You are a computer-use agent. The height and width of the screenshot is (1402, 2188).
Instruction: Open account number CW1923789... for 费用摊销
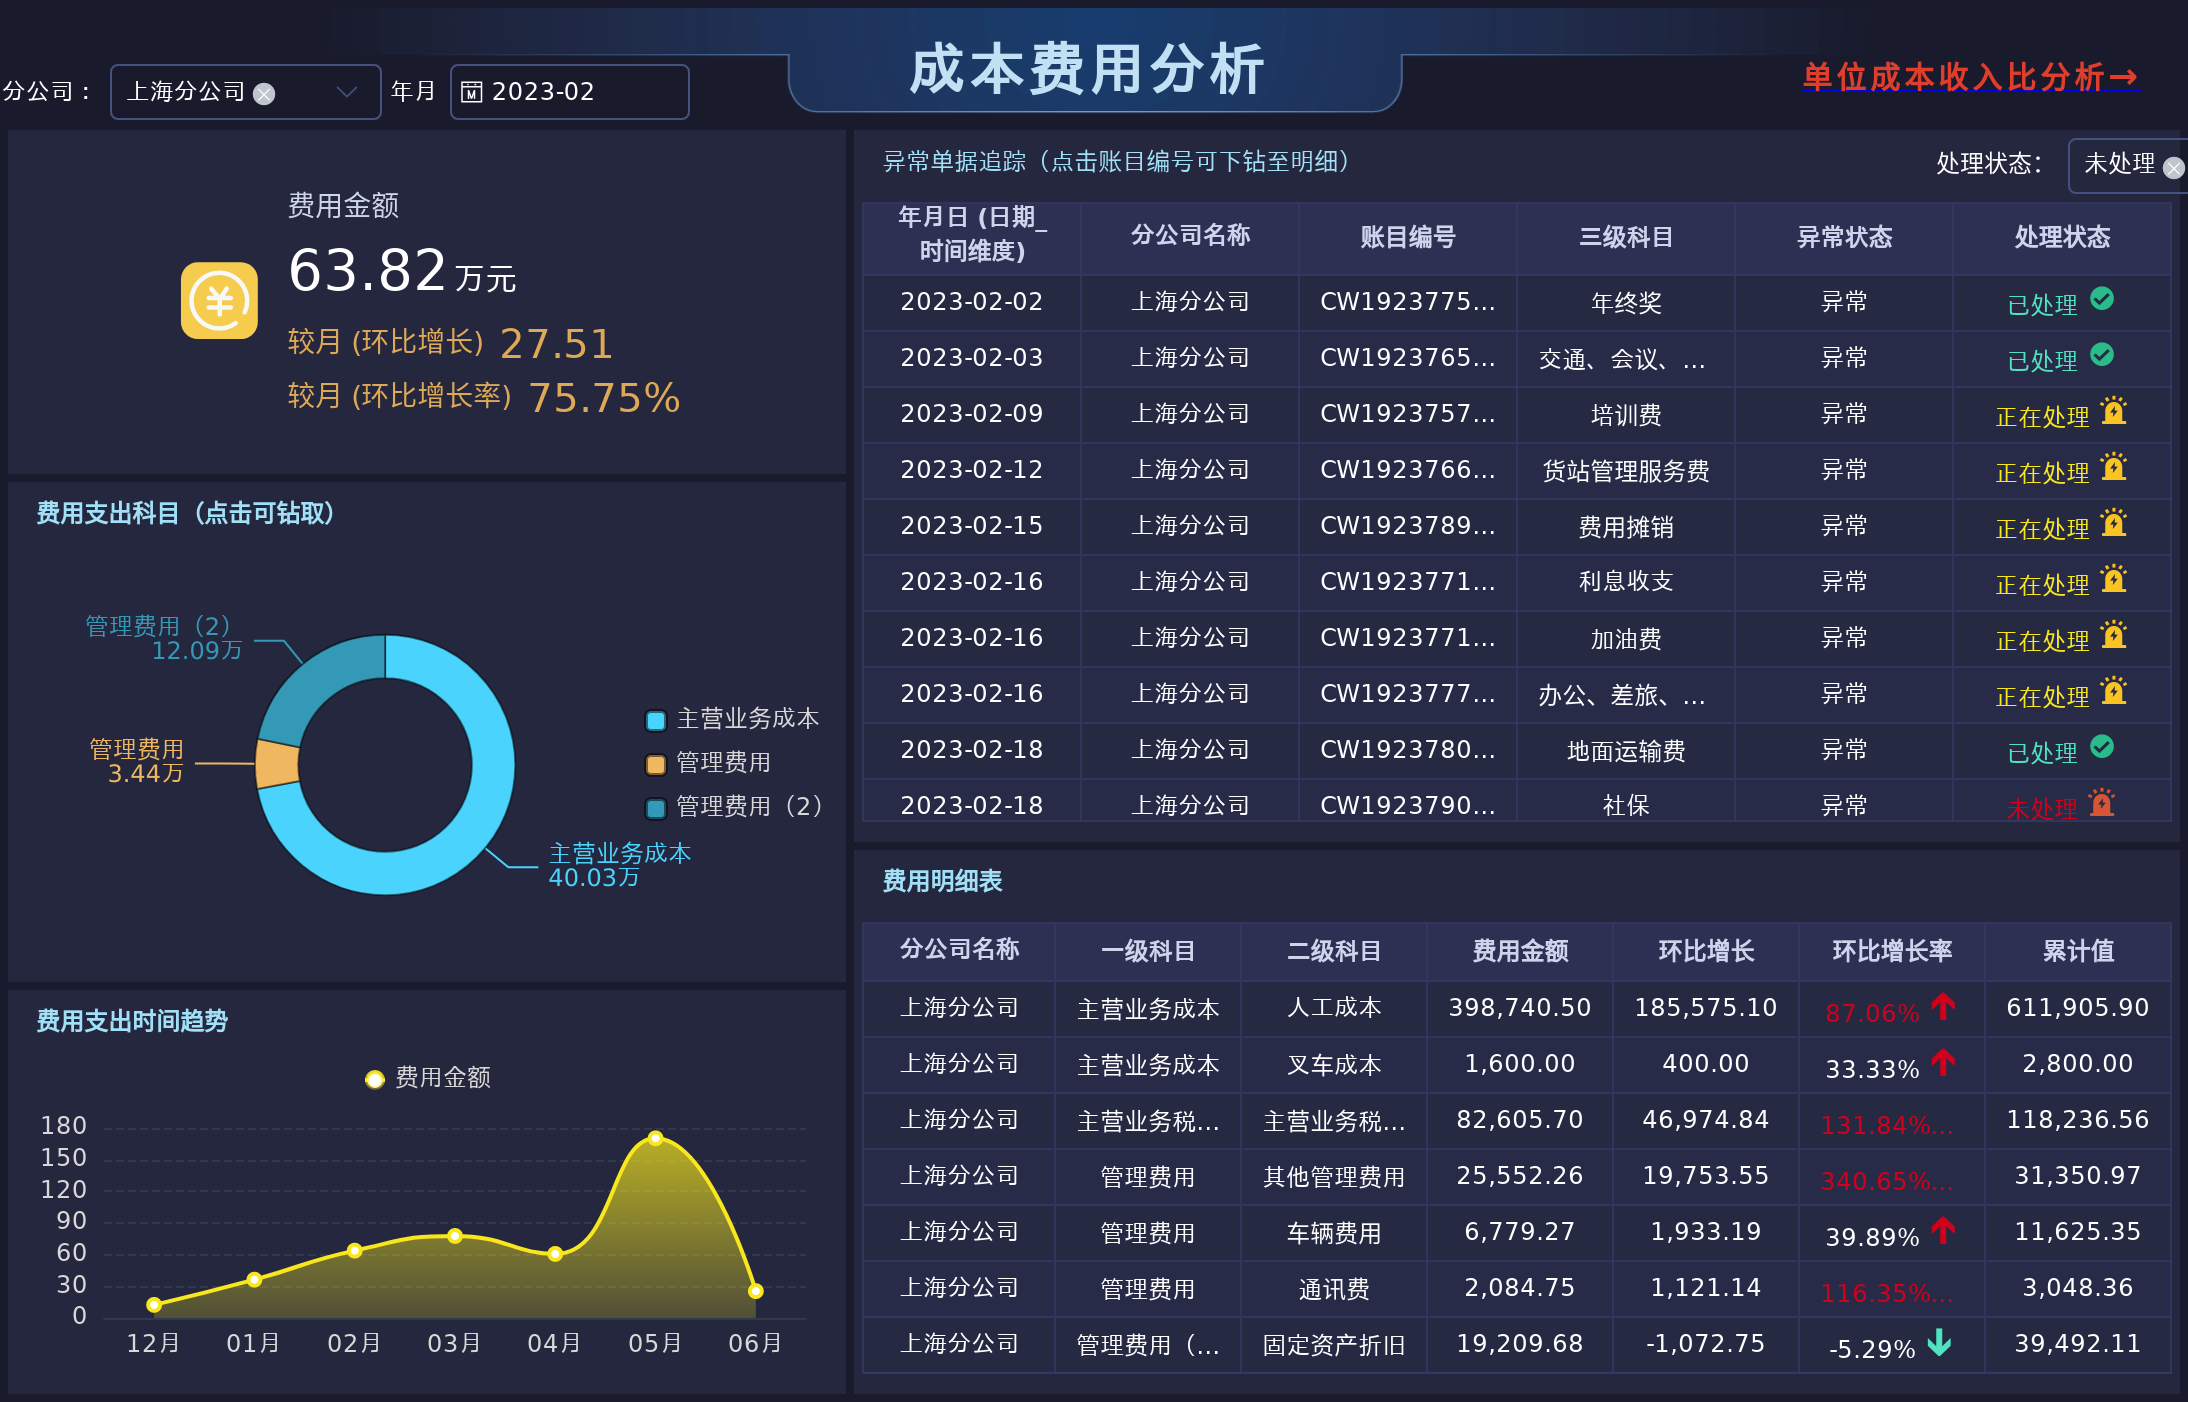pyautogui.click(x=1407, y=526)
